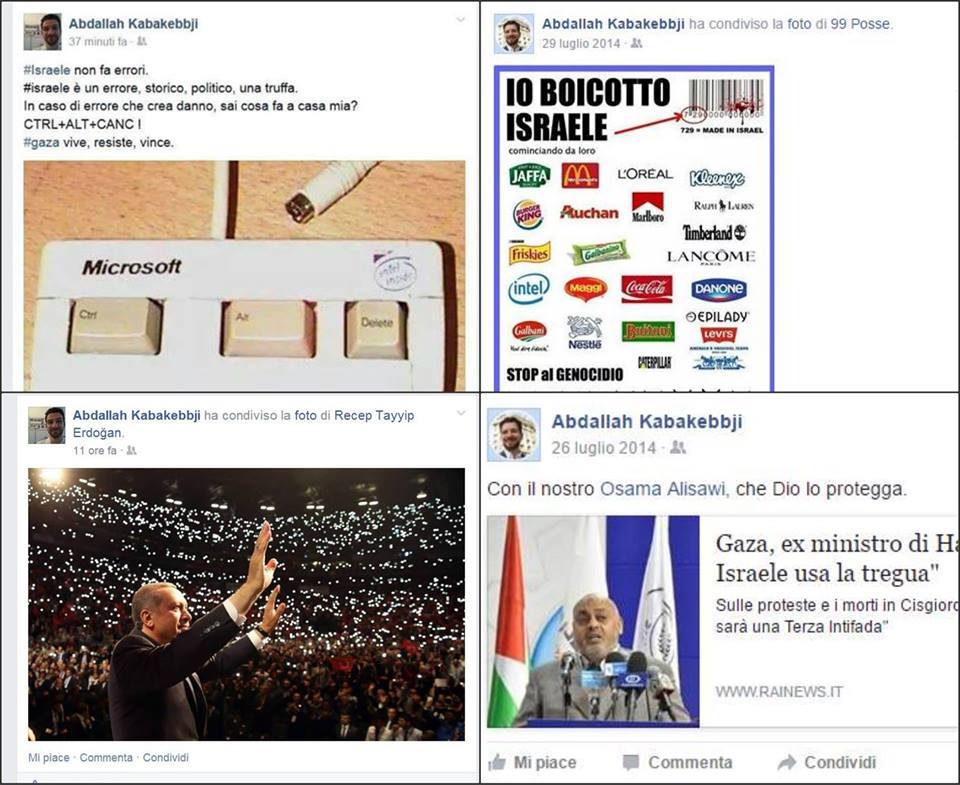Open the Recep Tayyip Erdoğan page link
The height and width of the screenshot is (785, 960).
click(x=243, y=424)
